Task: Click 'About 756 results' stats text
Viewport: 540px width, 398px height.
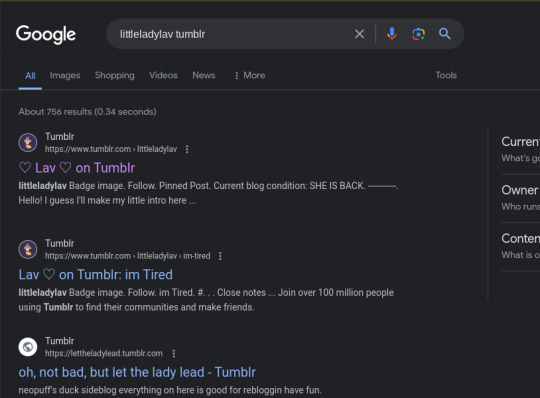Action: (x=87, y=112)
